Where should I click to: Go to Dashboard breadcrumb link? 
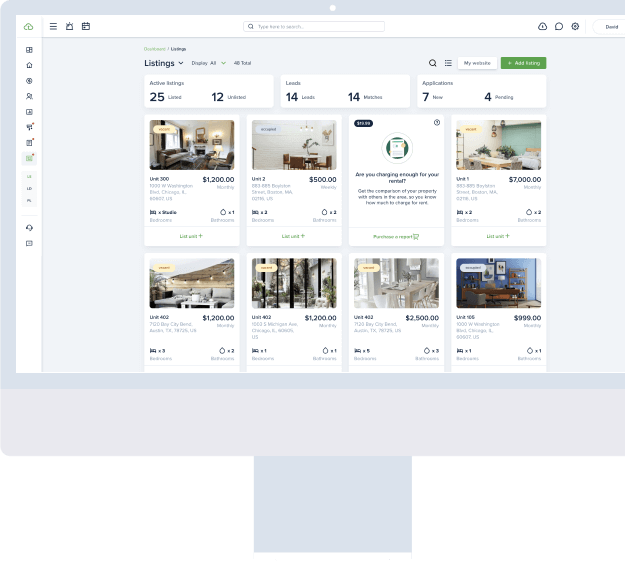coord(154,48)
